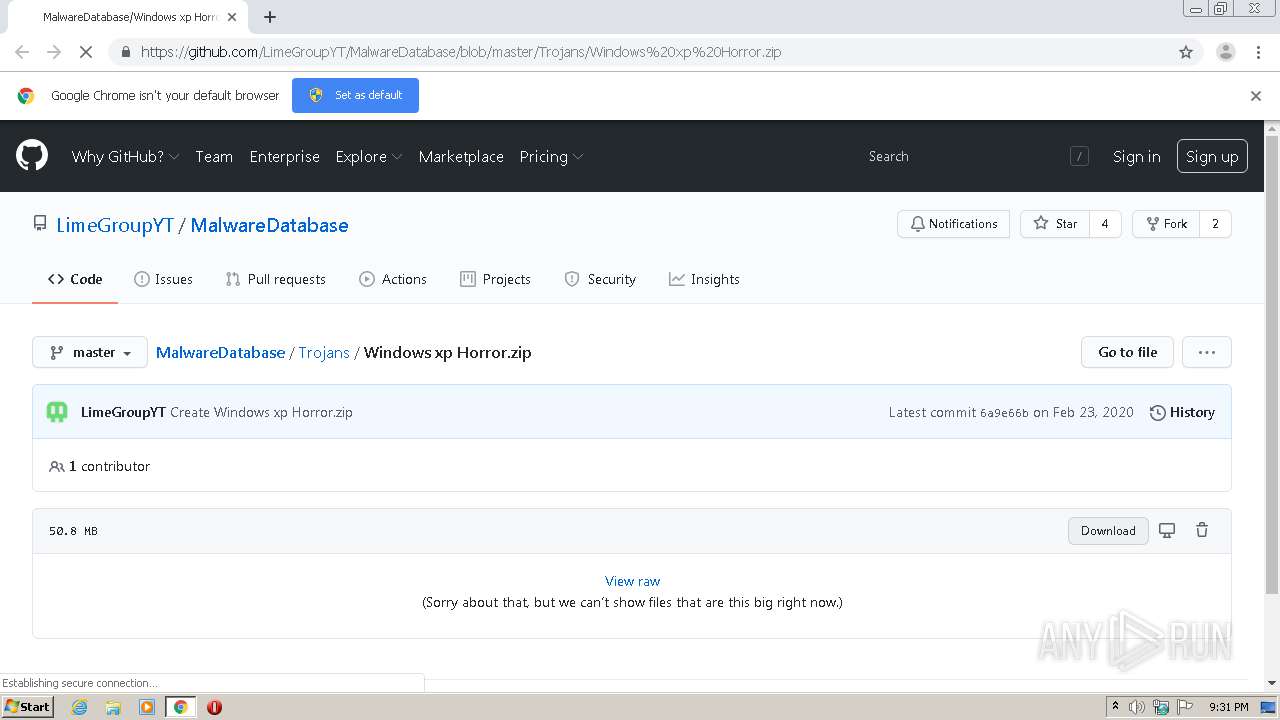Open the media player taskbar icon

(x=147, y=707)
